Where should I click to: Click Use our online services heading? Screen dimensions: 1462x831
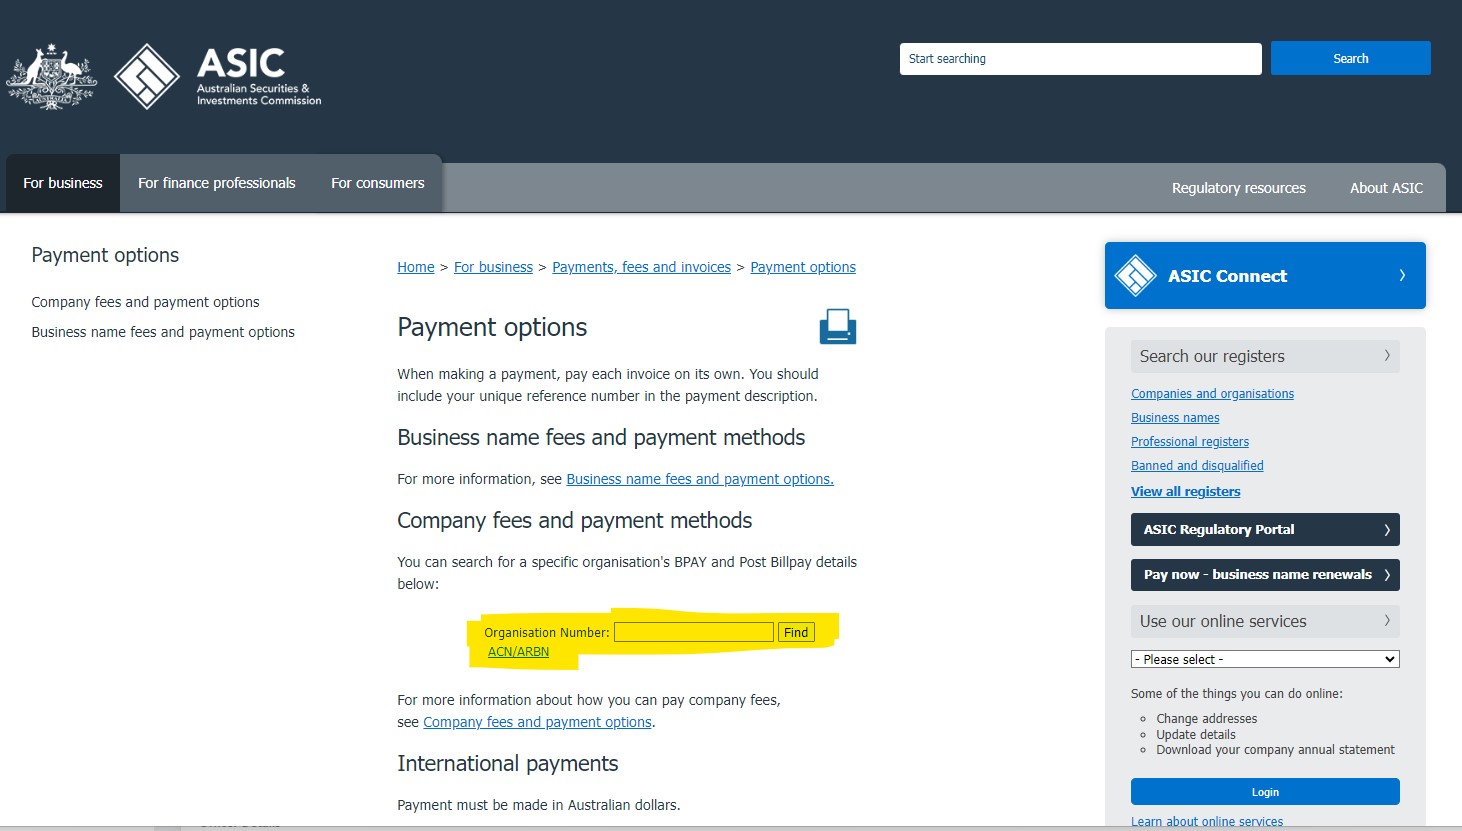point(1223,621)
